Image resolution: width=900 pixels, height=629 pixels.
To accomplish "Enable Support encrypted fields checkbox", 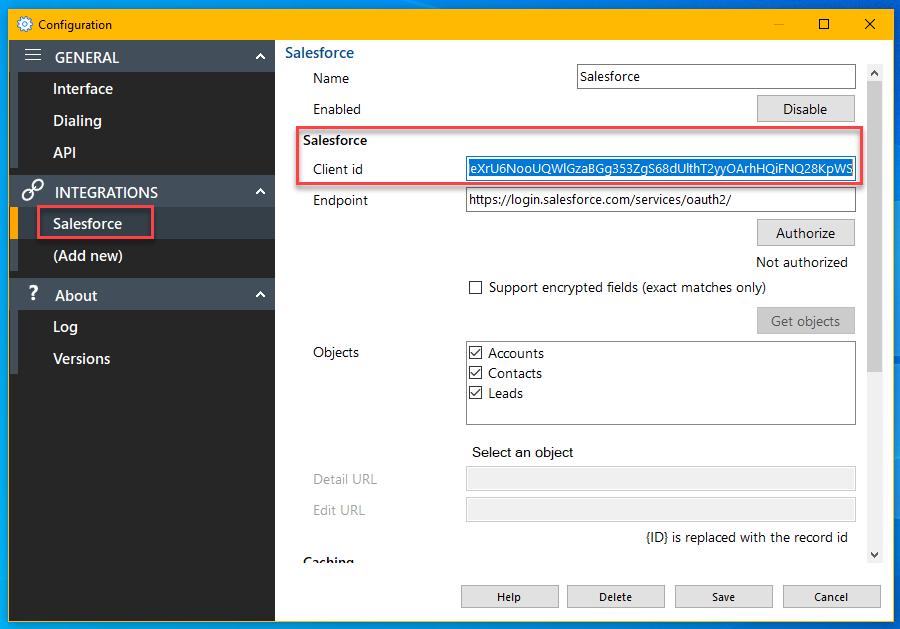I will click(x=476, y=288).
